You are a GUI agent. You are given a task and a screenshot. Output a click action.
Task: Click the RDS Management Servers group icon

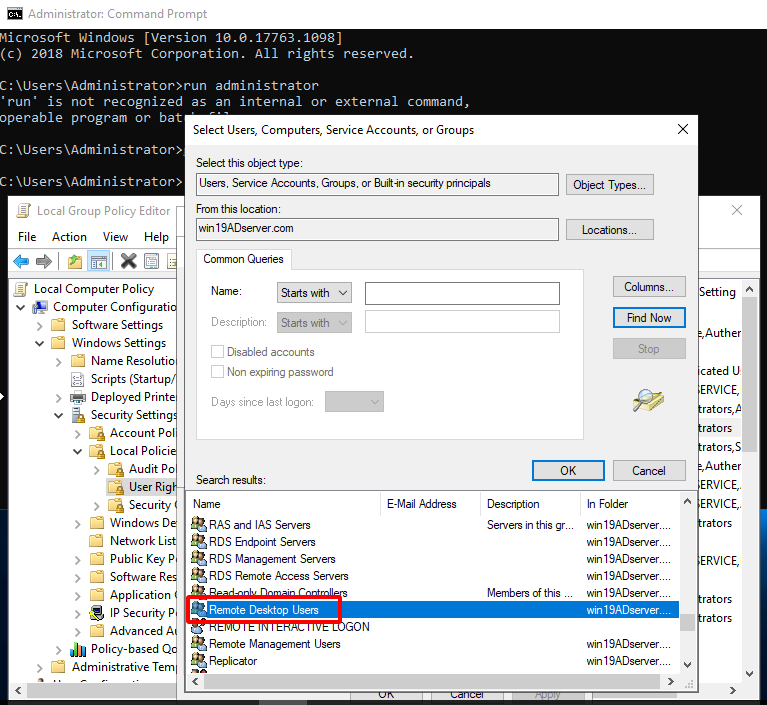[x=199, y=558]
